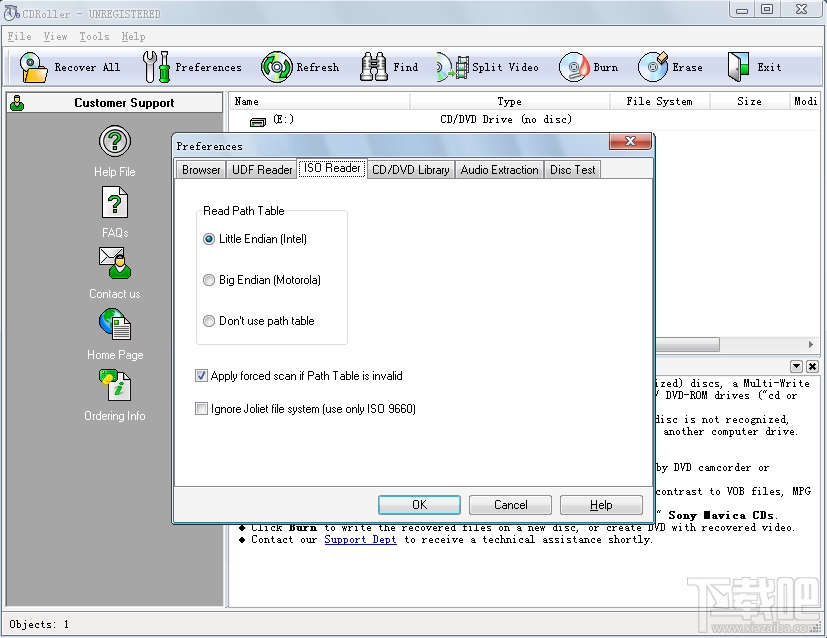Close the info pane with X button

point(812,366)
